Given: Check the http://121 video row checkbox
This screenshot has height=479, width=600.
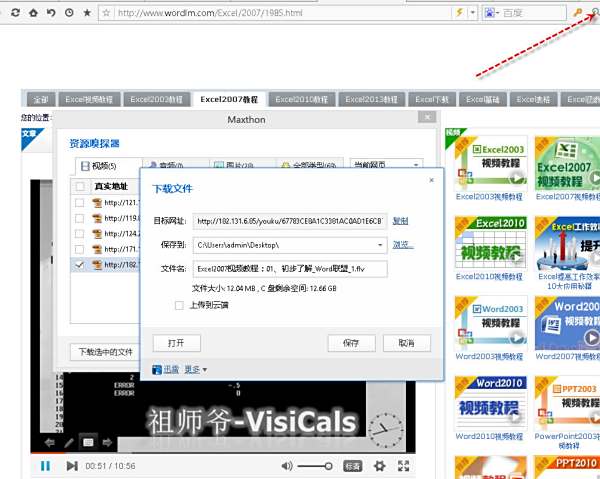Looking at the screenshot, I should (x=80, y=202).
